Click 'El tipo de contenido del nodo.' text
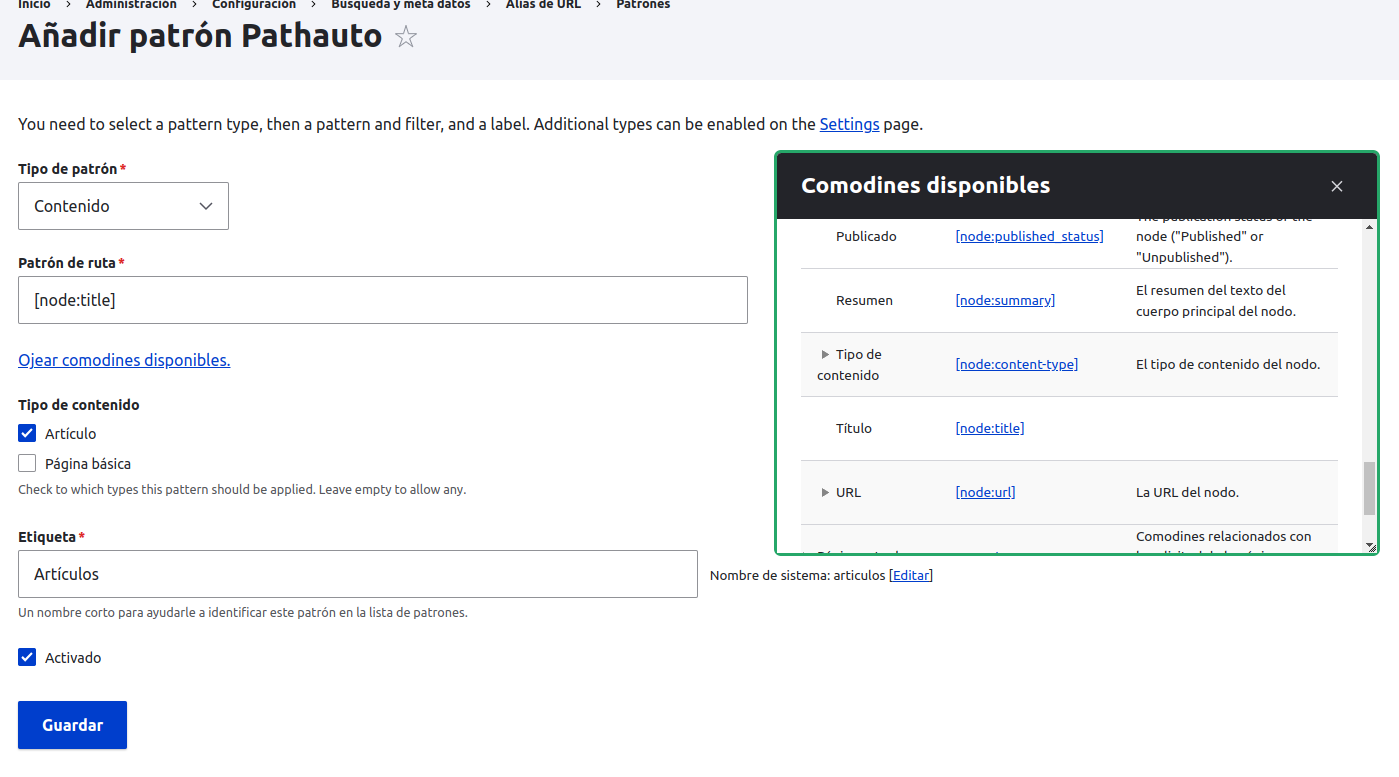Screen dimensions: 1399x777 [x=1228, y=364]
